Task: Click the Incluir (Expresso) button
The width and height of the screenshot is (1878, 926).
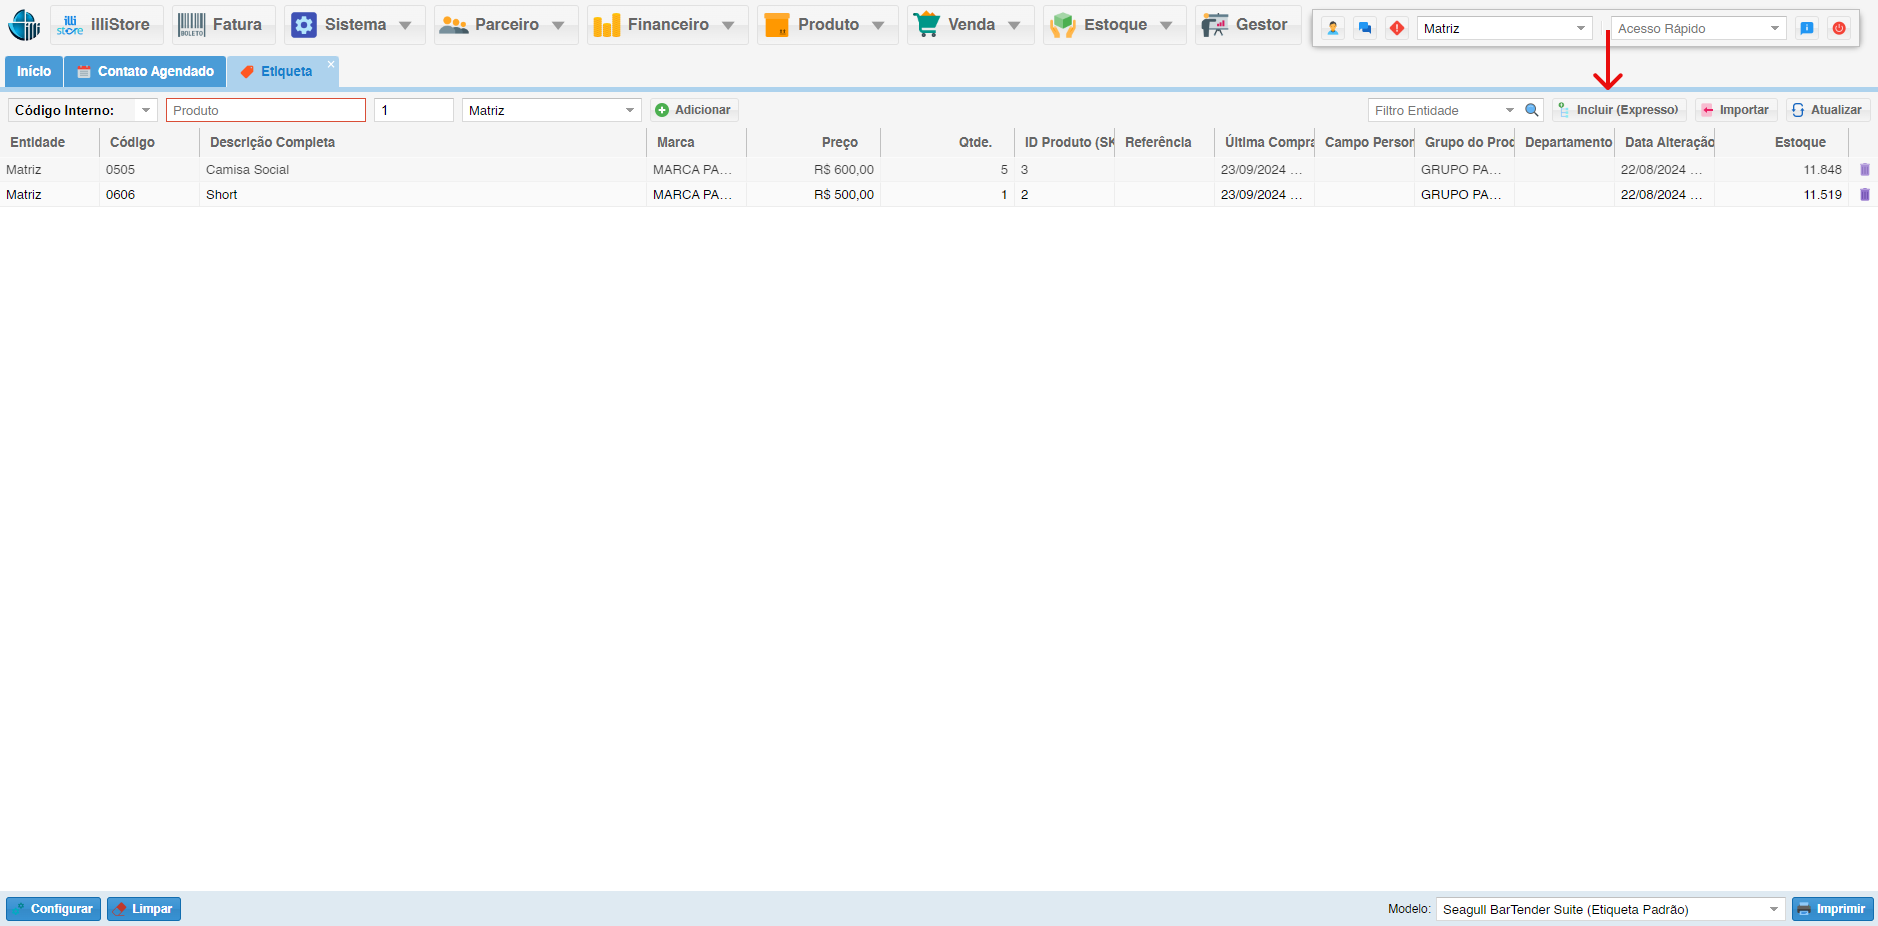Action: click(x=1619, y=110)
